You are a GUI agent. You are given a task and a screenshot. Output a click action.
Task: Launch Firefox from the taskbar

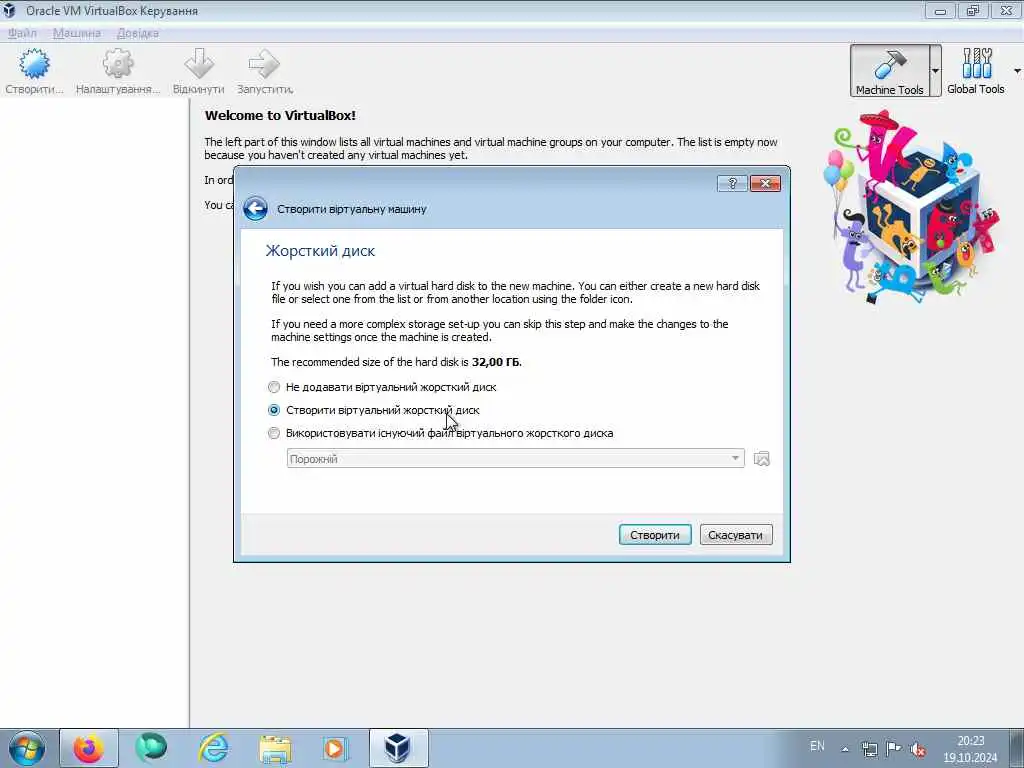89,748
